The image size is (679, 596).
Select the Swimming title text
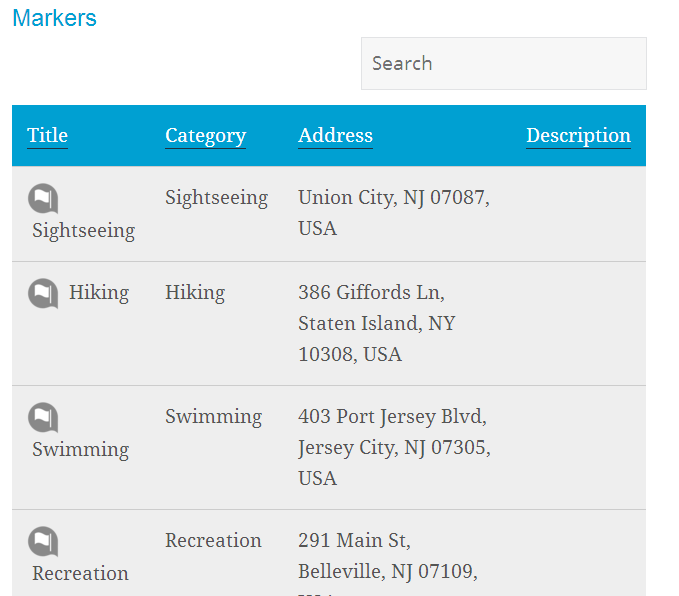tap(81, 450)
